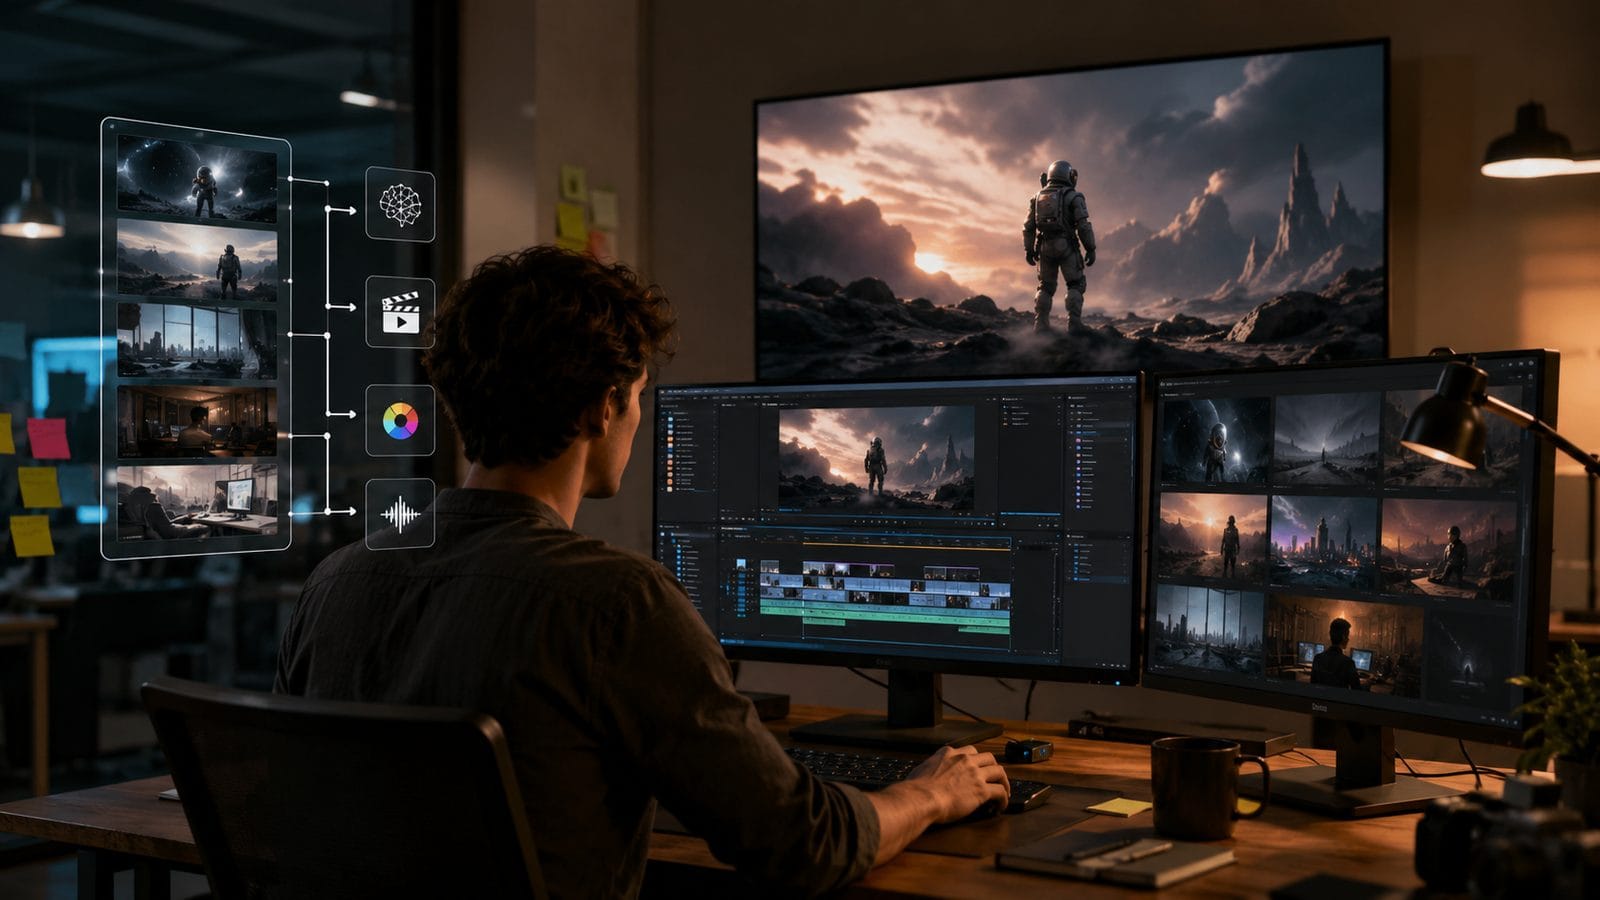
Task: Select the right-side clip pair on top track
Action: coord(952,573)
